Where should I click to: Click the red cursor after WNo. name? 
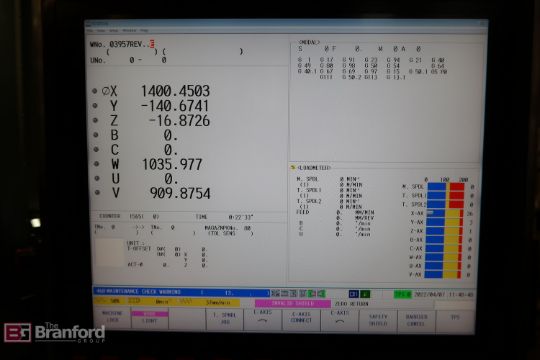152,44
